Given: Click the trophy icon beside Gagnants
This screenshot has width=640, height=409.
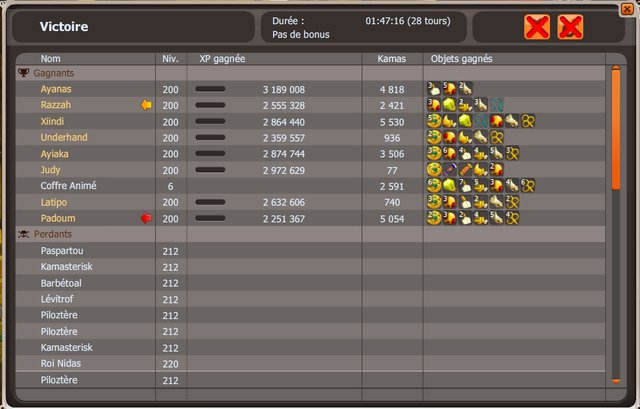Looking at the screenshot, I should pyautogui.click(x=23, y=73).
